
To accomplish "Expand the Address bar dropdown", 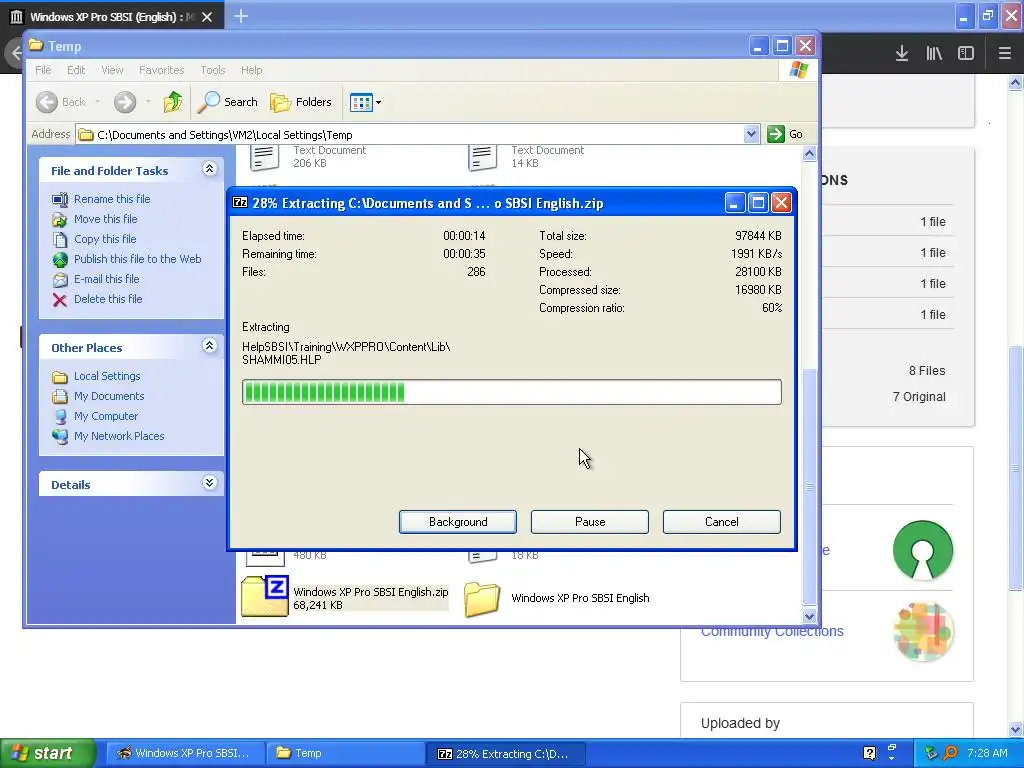I will (x=751, y=134).
